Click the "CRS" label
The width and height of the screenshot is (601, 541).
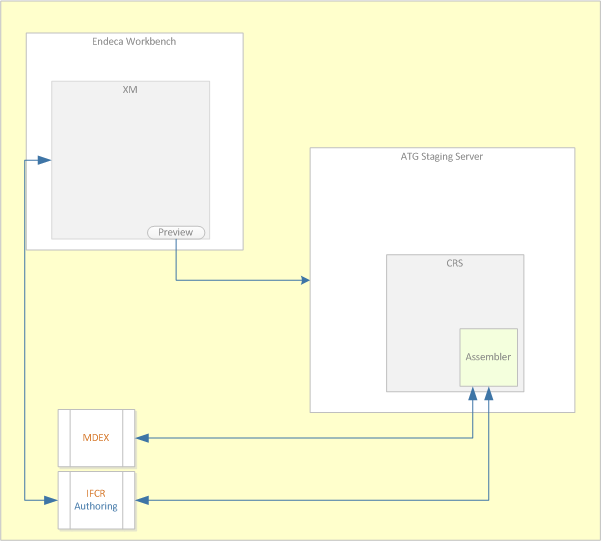click(455, 263)
